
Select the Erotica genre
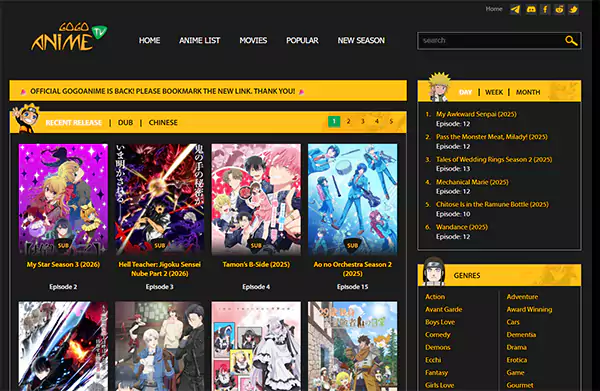[517, 360]
